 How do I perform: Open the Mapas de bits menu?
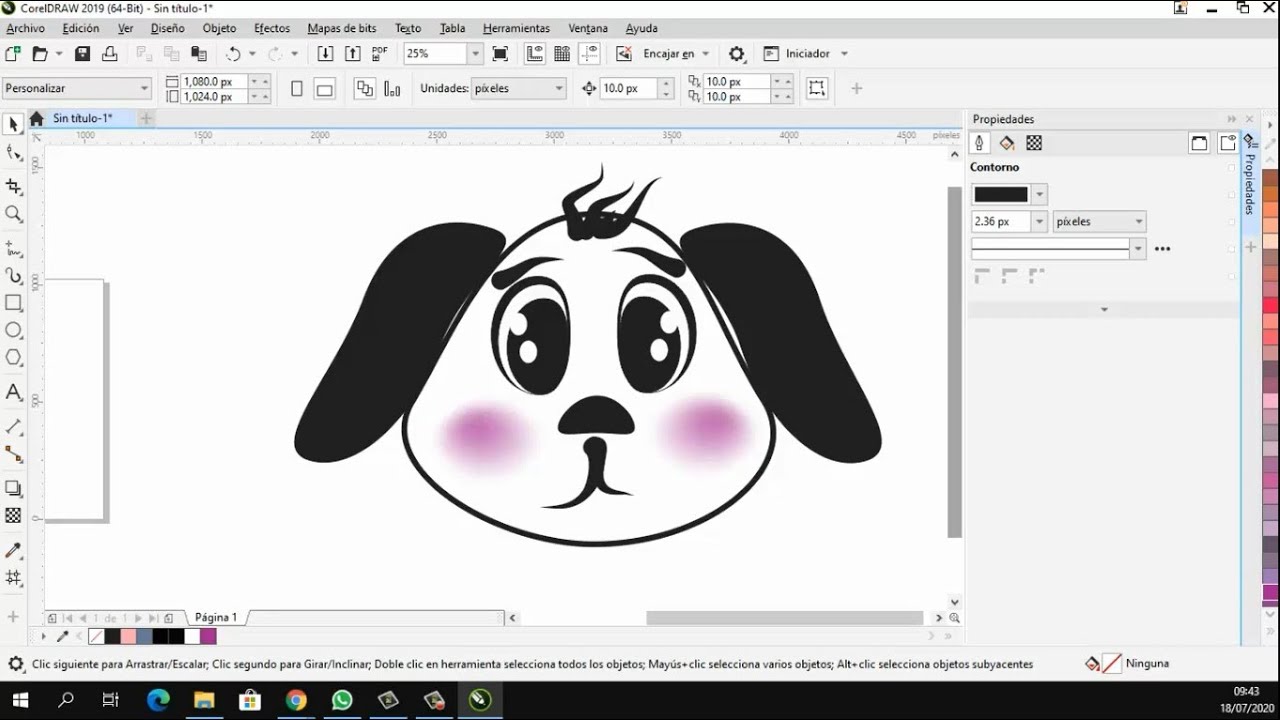tap(342, 29)
